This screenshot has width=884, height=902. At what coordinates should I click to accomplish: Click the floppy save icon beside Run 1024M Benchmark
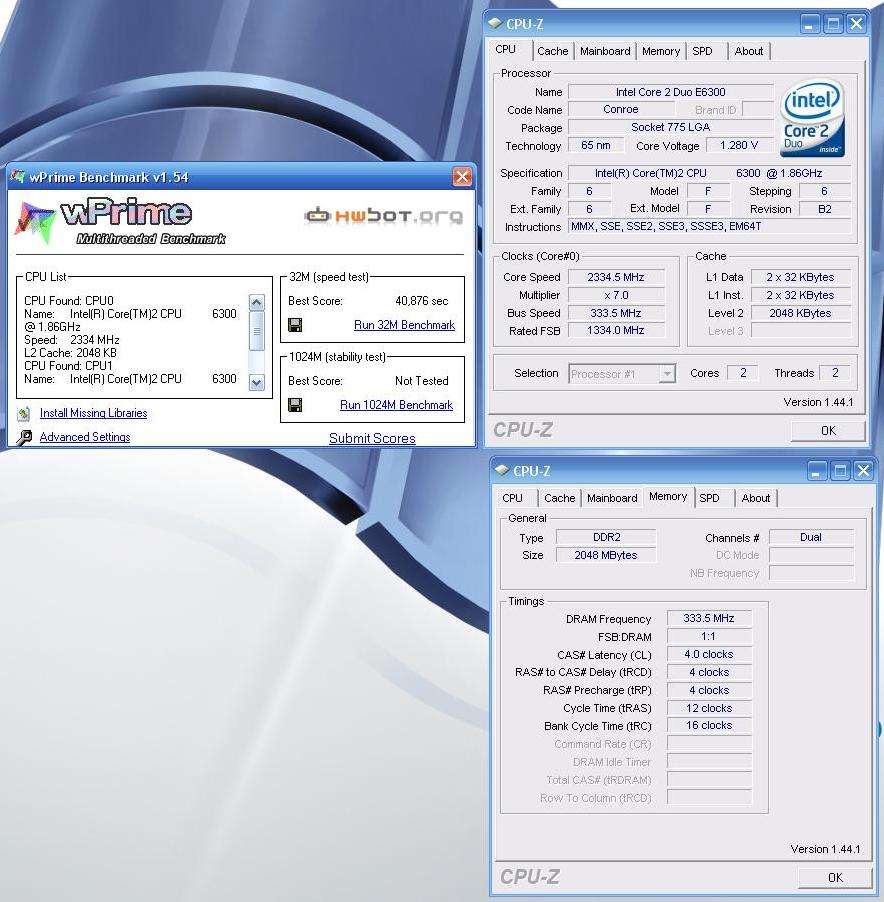point(295,405)
